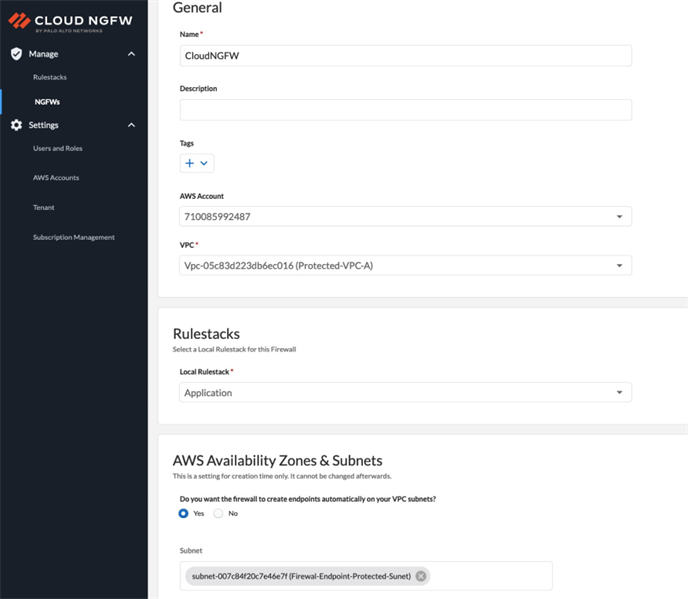Open the Local Rulestack dropdown

coord(619,393)
